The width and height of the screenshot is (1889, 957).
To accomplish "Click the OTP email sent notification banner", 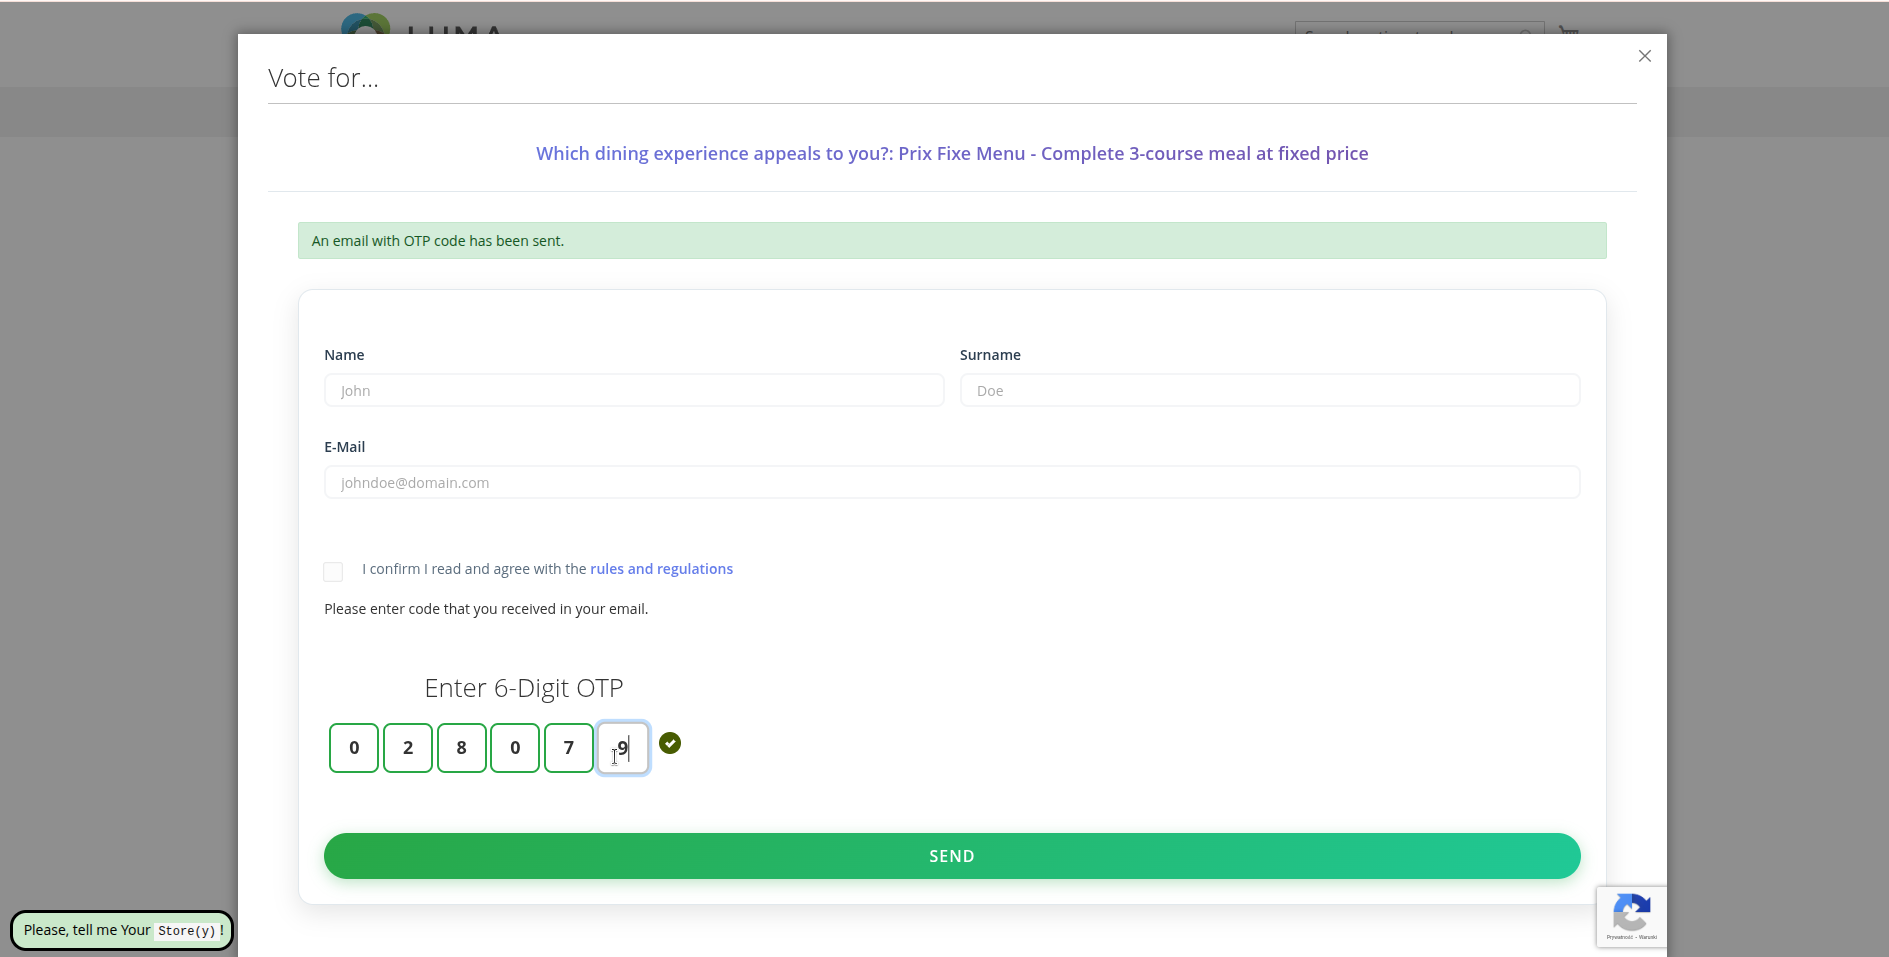I will [x=951, y=241].
